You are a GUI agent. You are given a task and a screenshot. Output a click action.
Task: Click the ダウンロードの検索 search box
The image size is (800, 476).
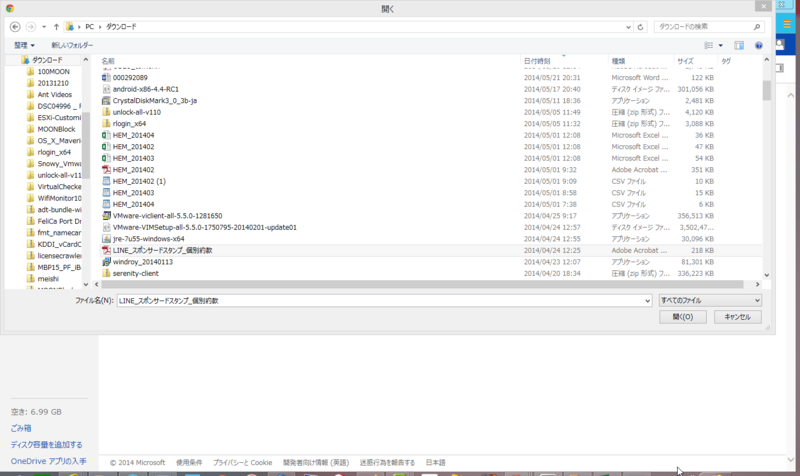[704, 27]
